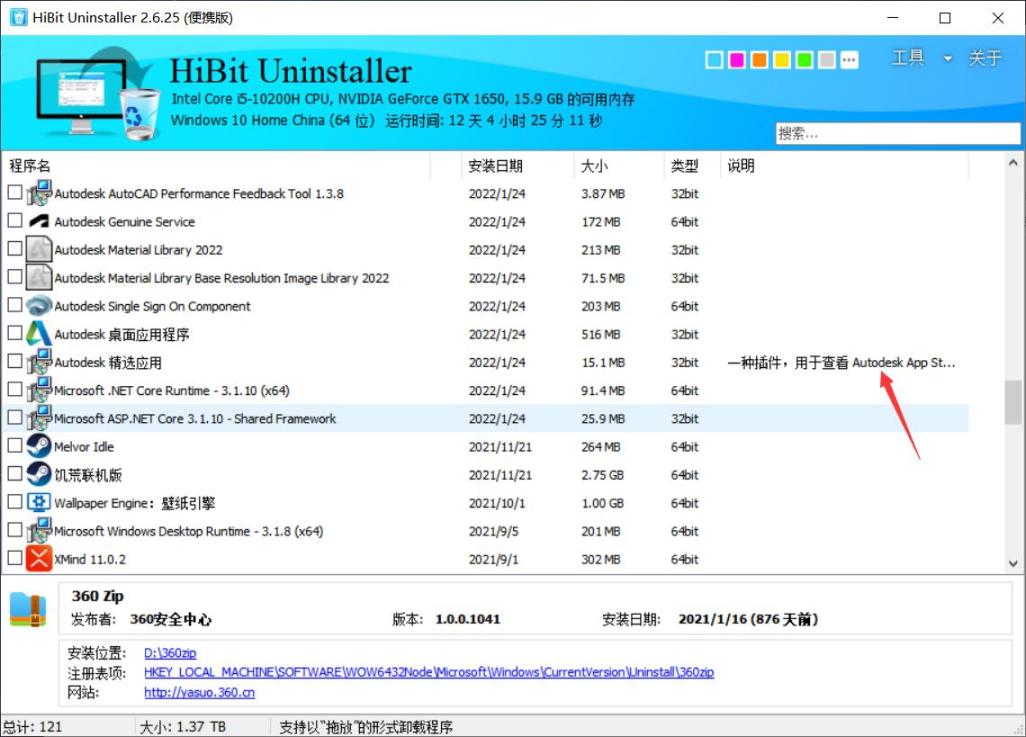Open the 关于 menu
1026x737 pixels.
pyautogui.click(x=985, y=58)
